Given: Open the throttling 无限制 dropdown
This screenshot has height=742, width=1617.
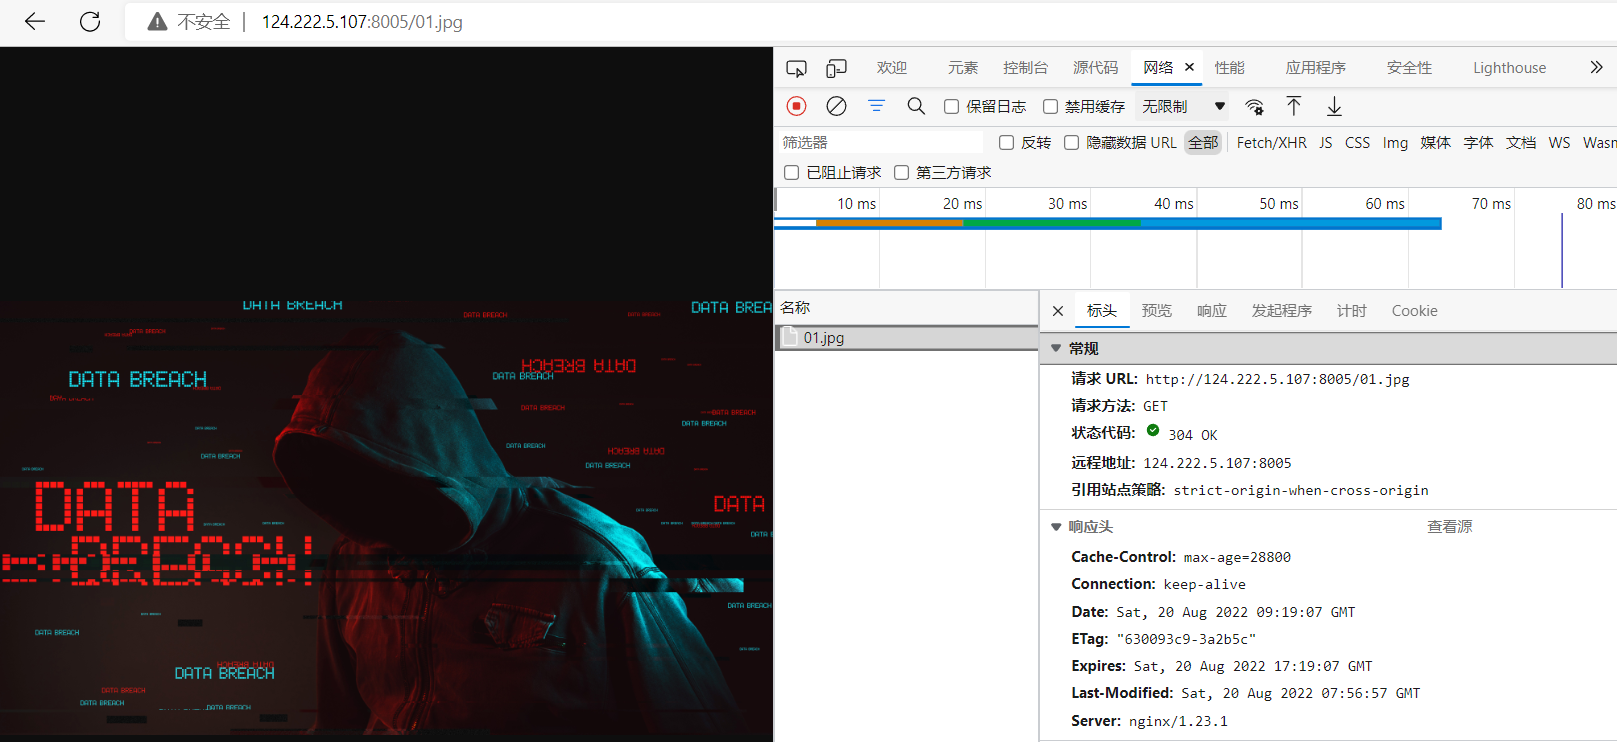Looking at the screenshot, I should click(x=1184, y=106).
